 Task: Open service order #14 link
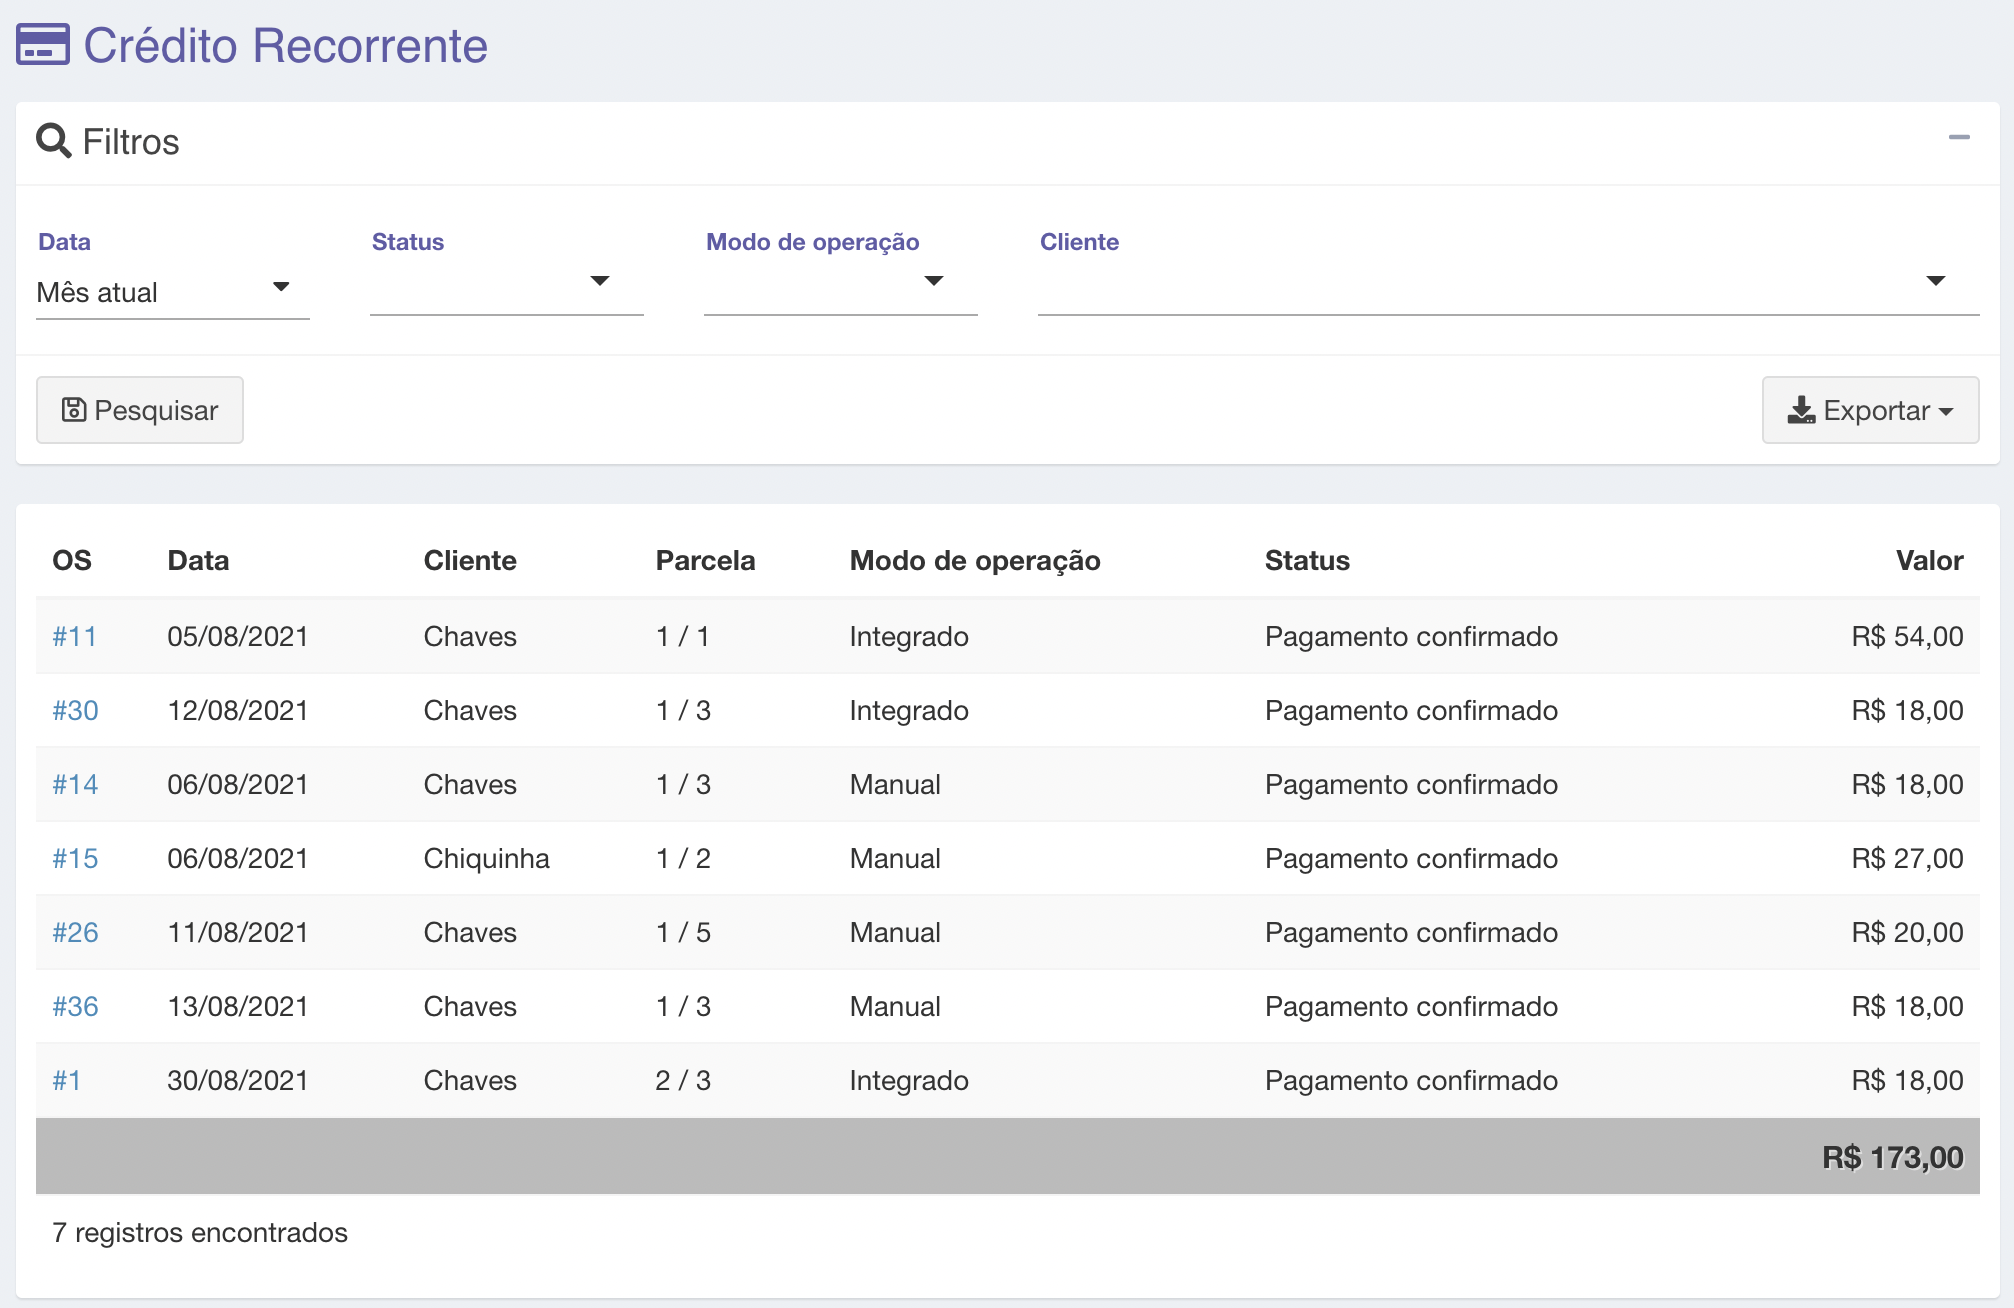(75, 784)
